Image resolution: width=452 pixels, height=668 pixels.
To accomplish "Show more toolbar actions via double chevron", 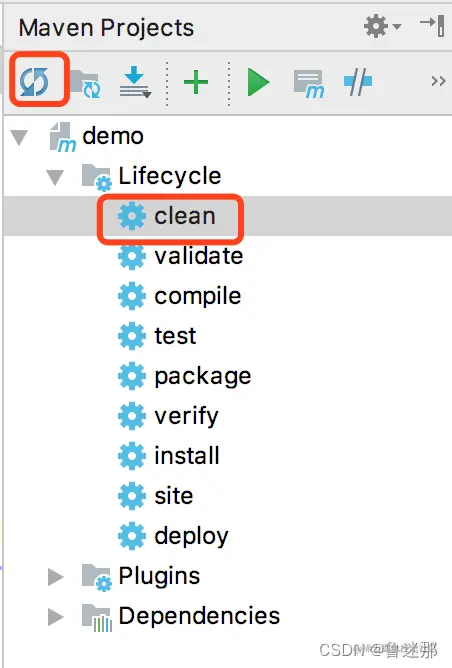I will click(438, 81).
